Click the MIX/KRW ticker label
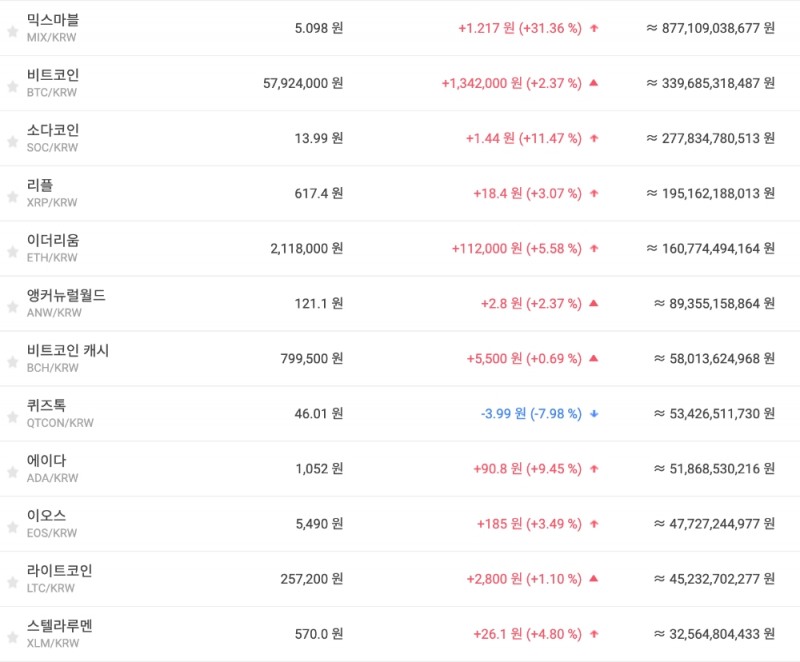 tap(52, 37)
